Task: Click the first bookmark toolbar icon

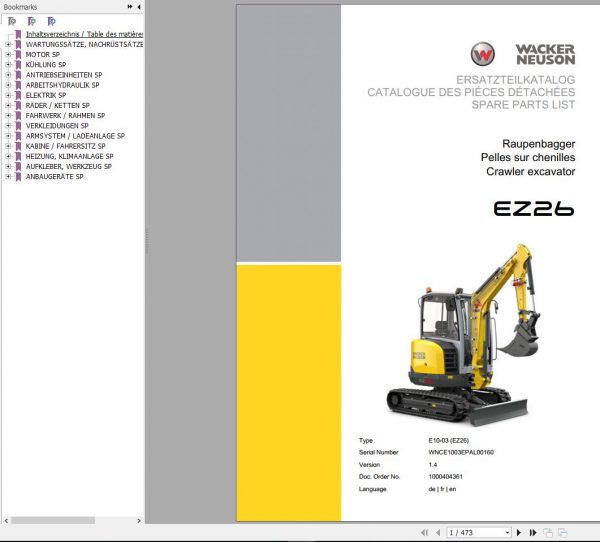Action: pos(12,21)
